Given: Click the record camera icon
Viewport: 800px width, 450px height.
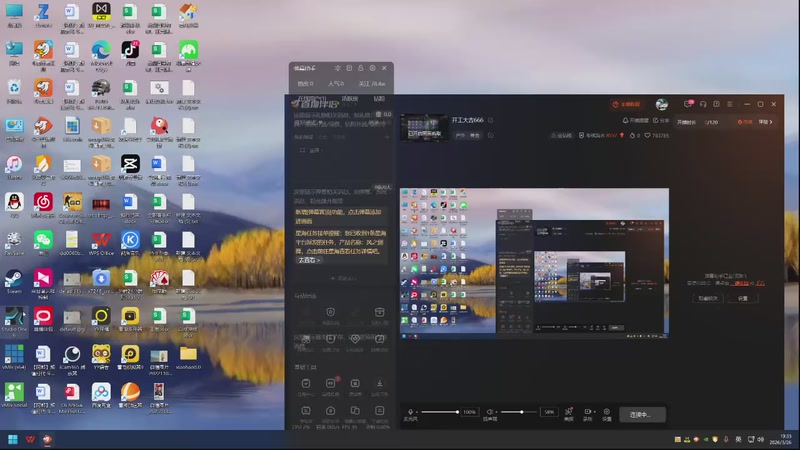Looking at the screenshot, I should click(587, 414).
